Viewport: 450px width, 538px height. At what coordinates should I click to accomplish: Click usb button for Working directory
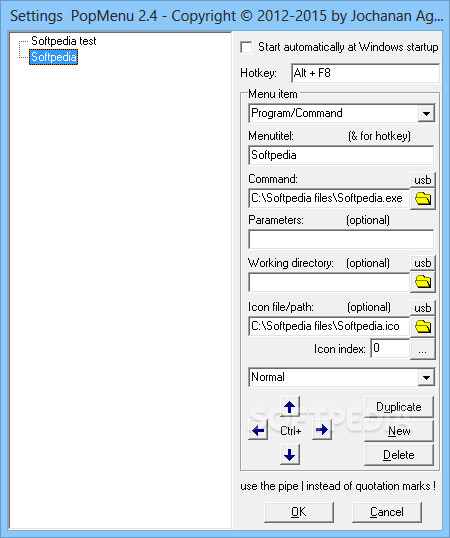click(x=423, y=263)
